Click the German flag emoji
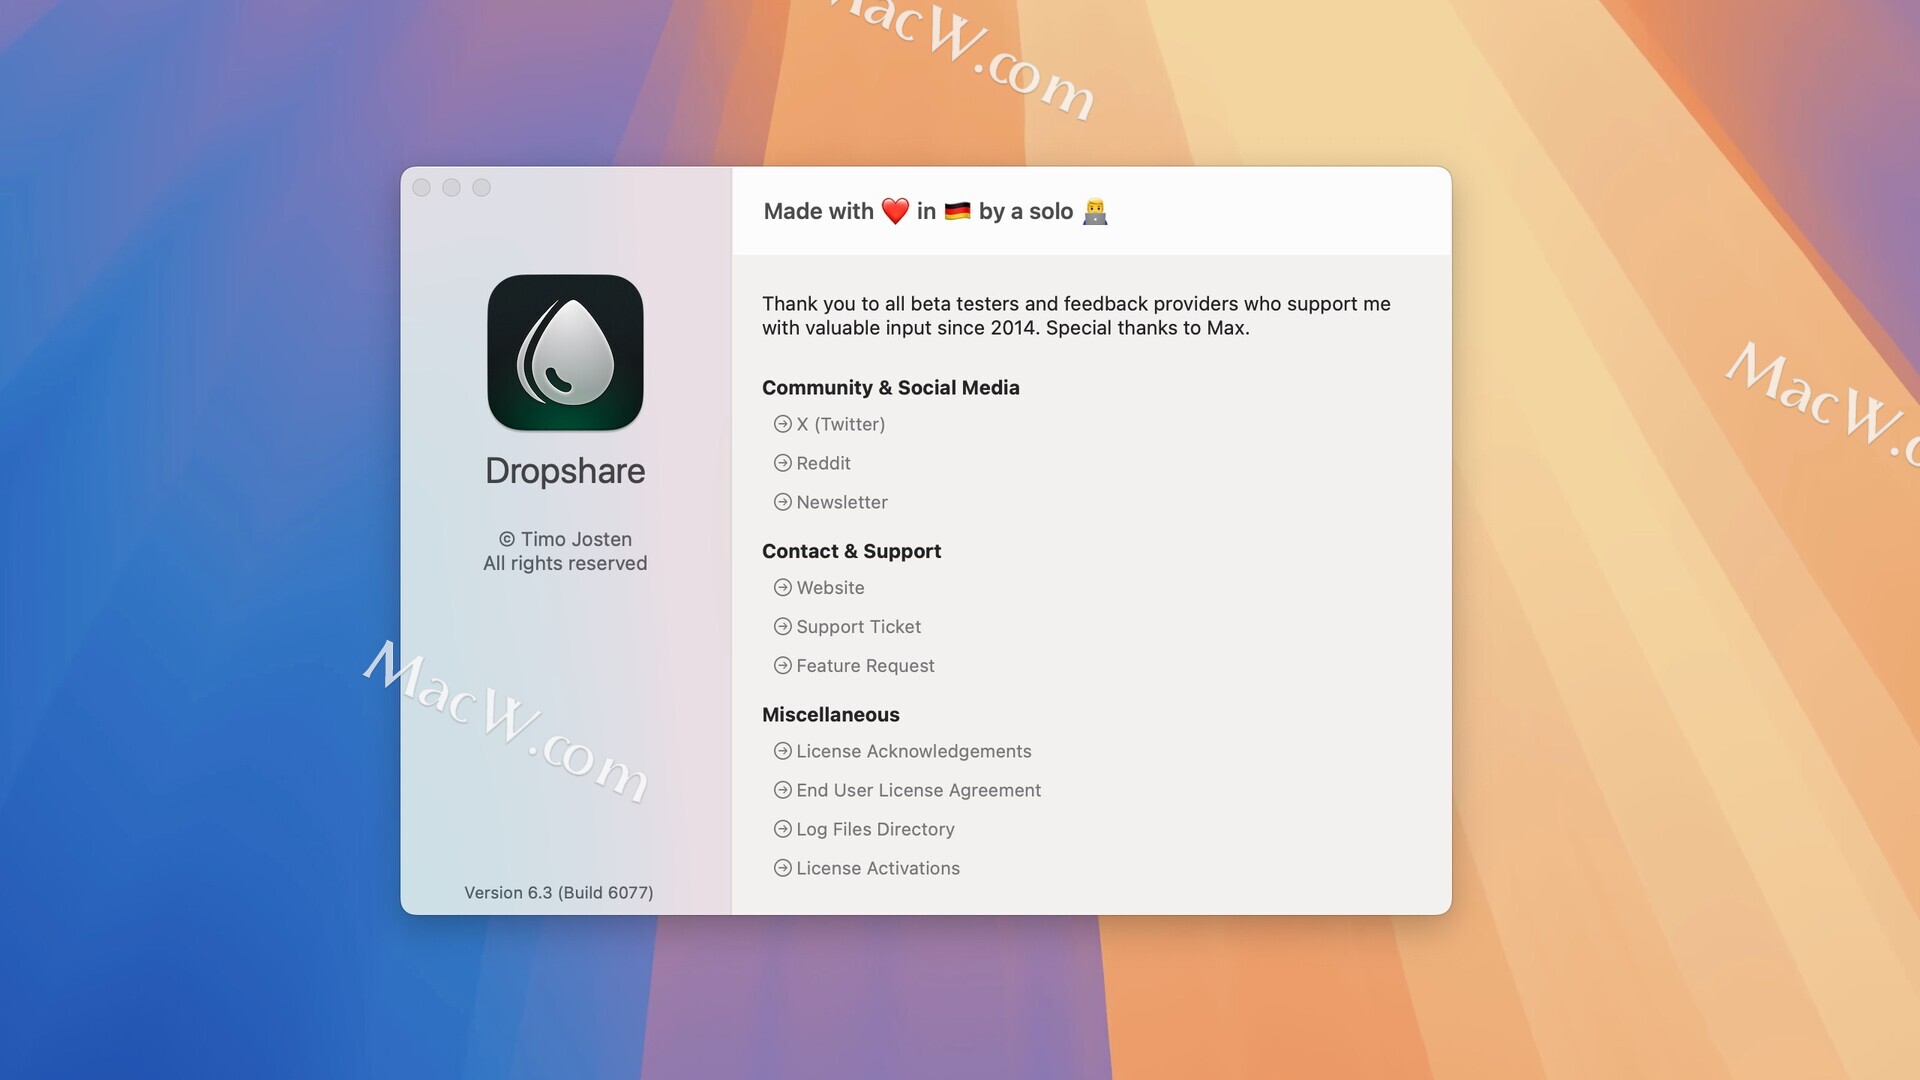1920x1080 pixels. click(x=957, y=211)
